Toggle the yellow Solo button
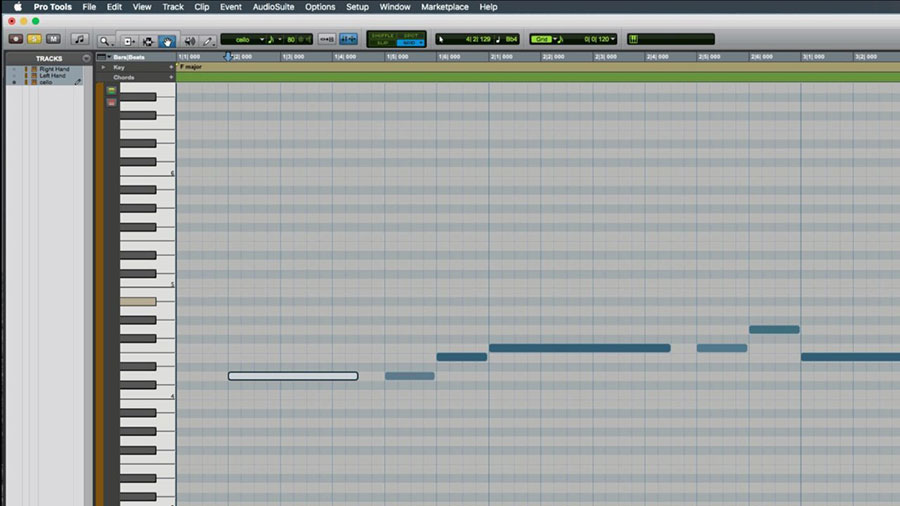 (x=34, y=39)
